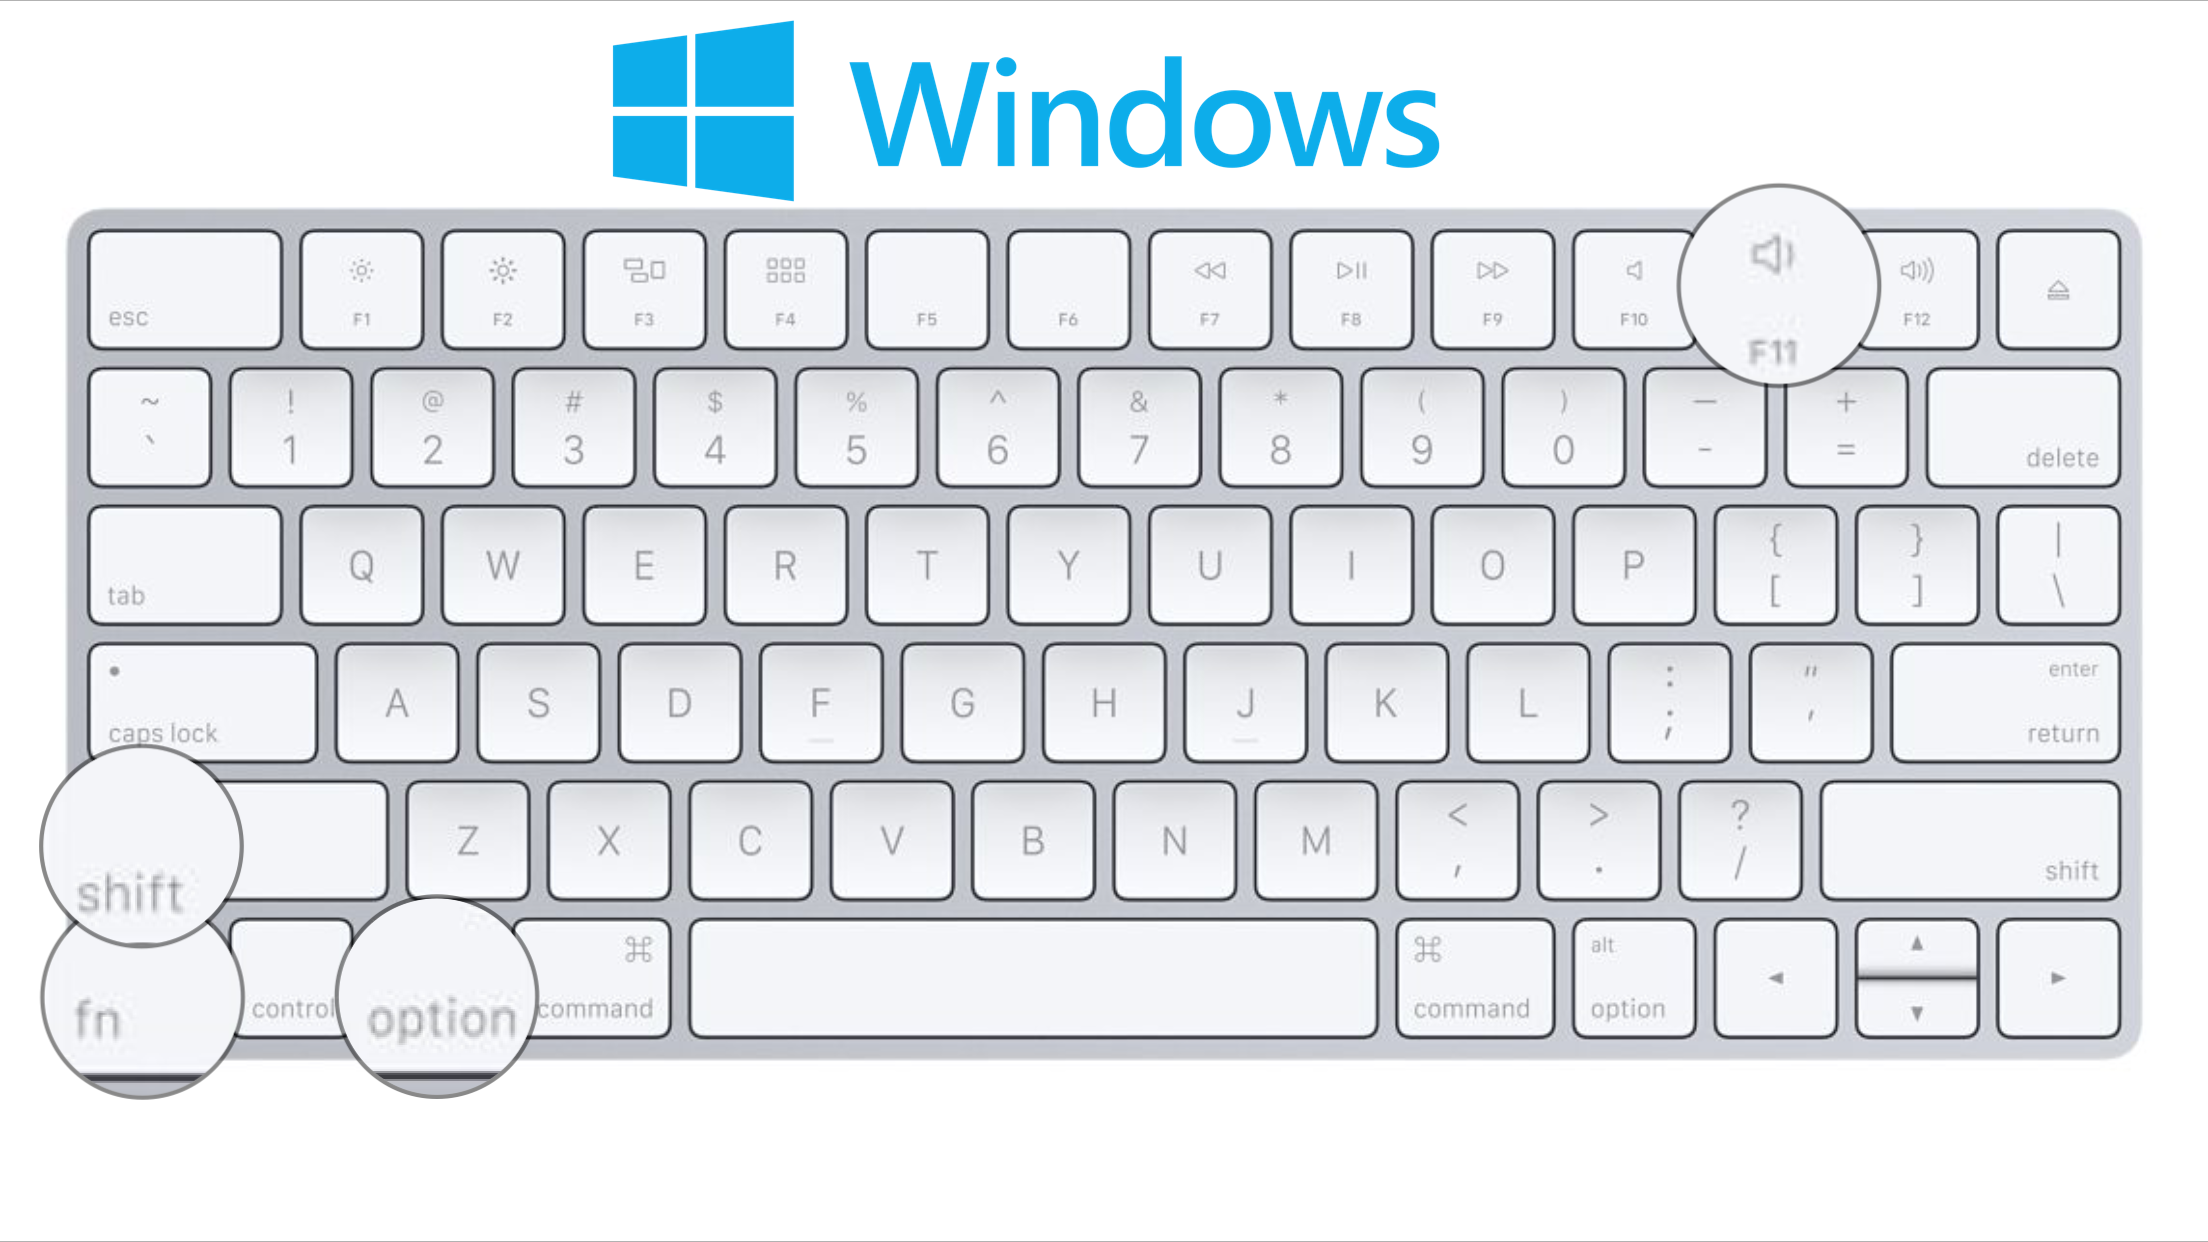Click the eject key F12 icon
The height and width of the screenshot is (1242, 2208).
2058,288
